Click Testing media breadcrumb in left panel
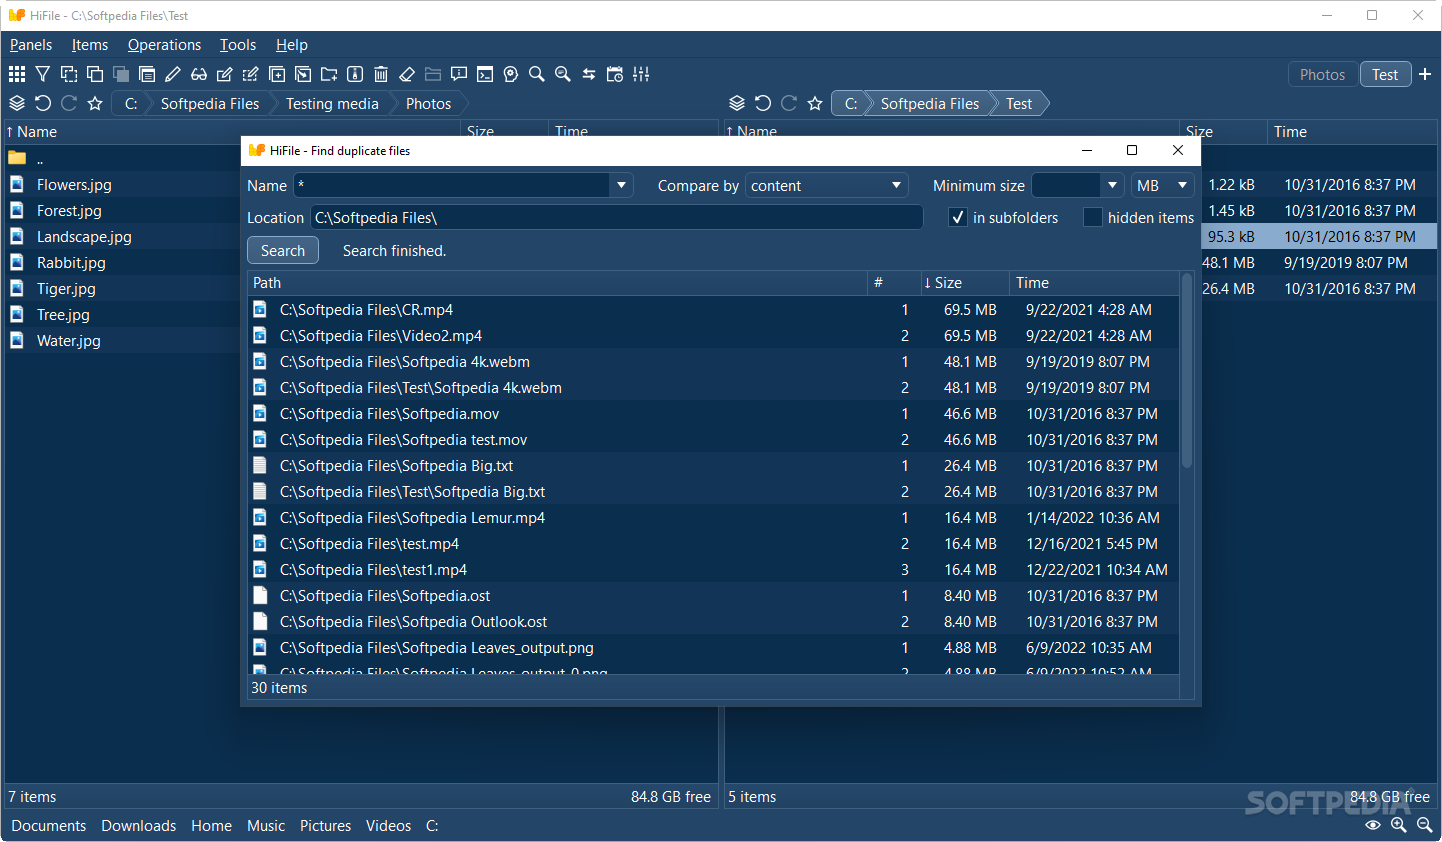1442x842 pixels. click(332, 104)
